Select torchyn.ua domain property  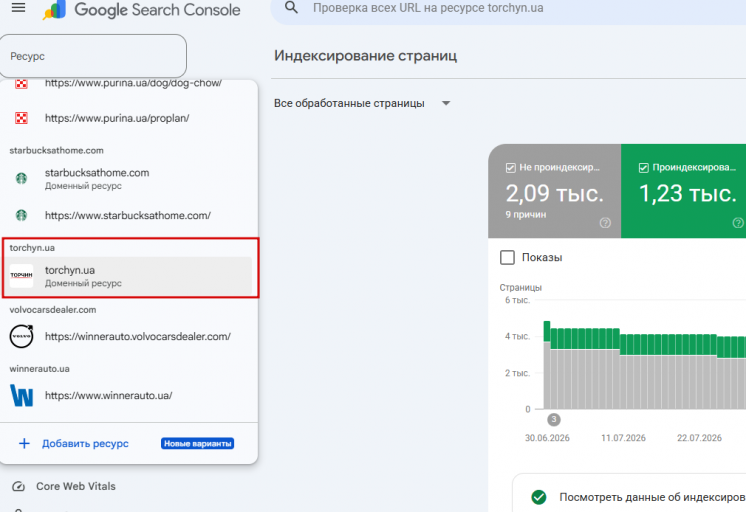[x=128, y=276]
